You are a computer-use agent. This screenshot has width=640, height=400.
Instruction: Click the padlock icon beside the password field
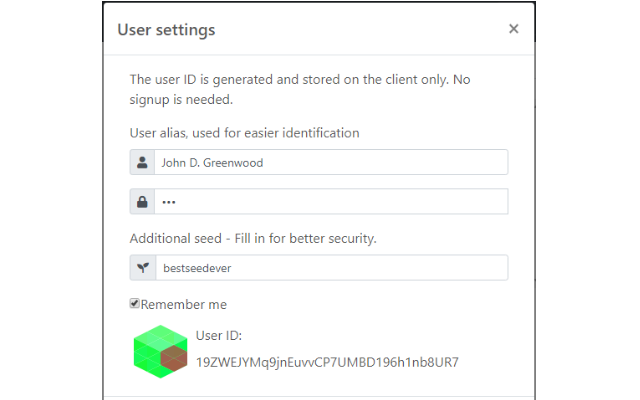[x=142, y=202]
